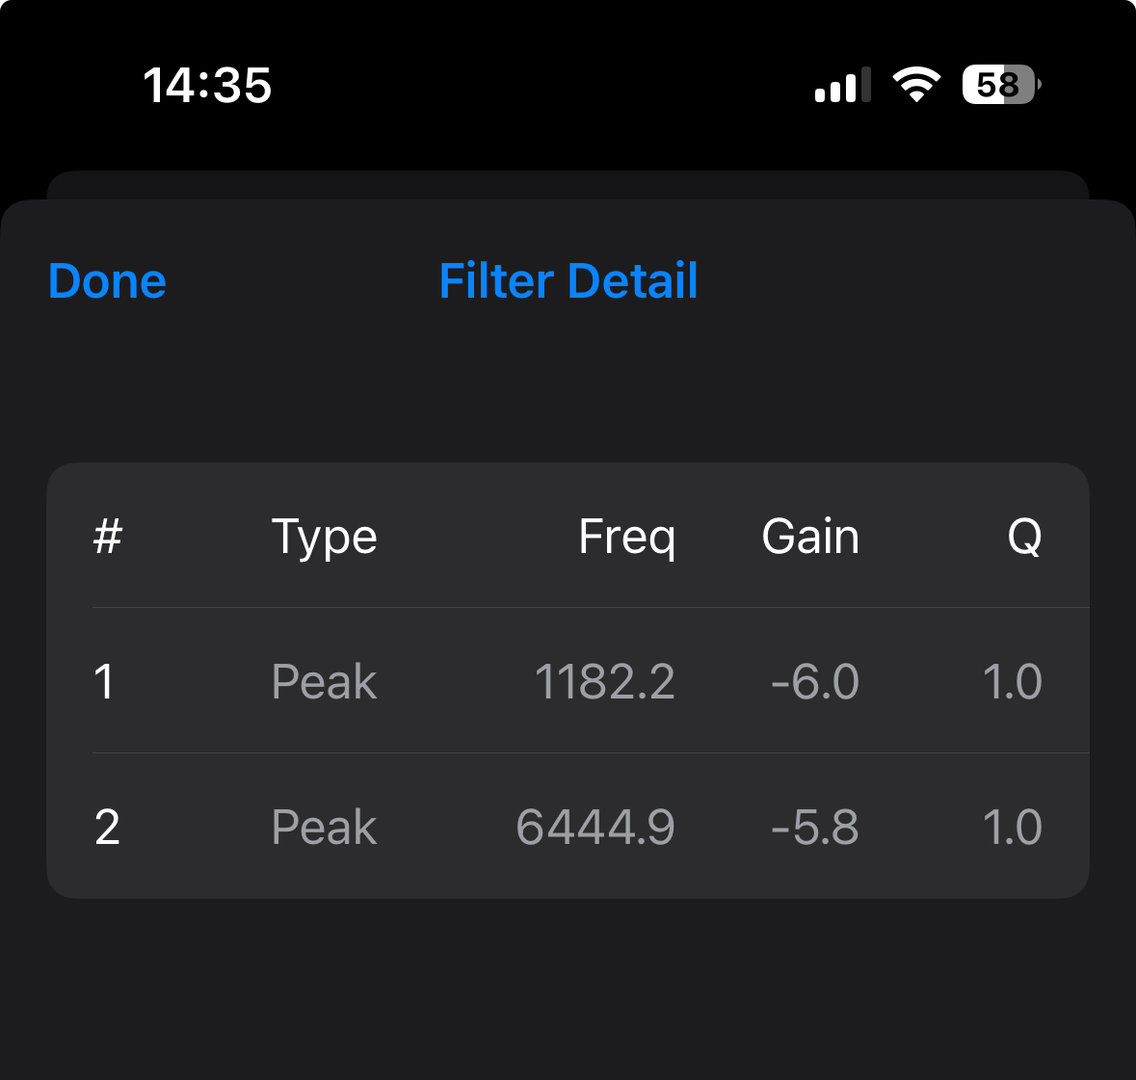Tap the Freq column header
Image resolution: width=1136 pixels, height=1080 pixels.
627,538
